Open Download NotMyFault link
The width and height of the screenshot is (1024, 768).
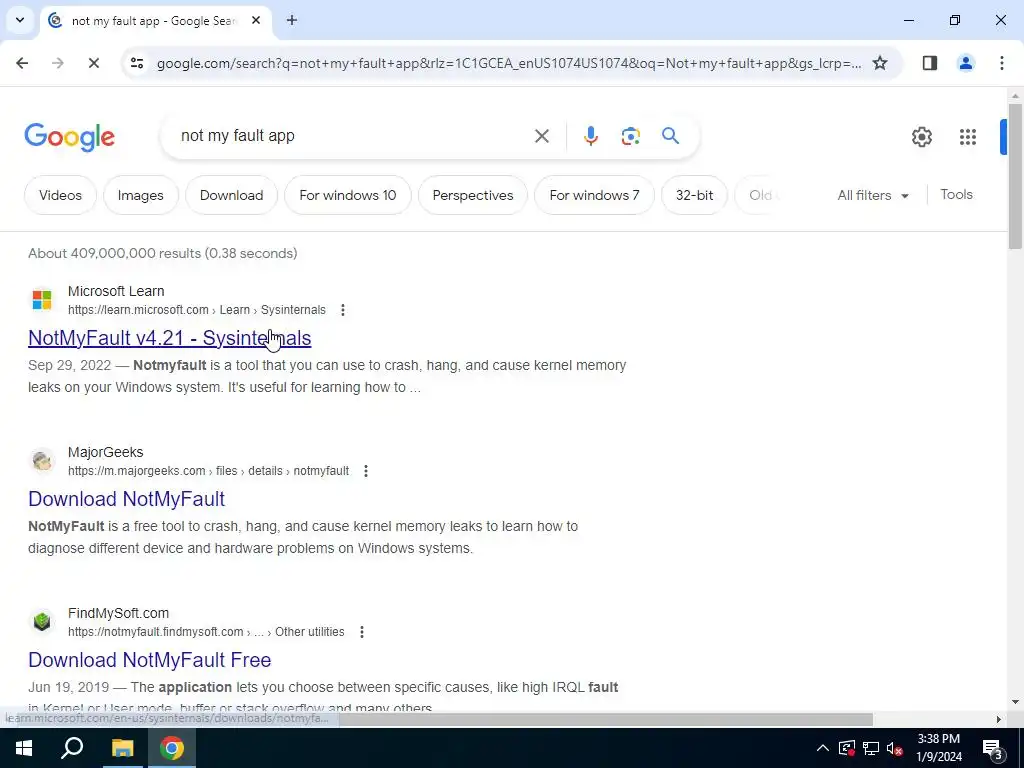click(x=127, y=499)
